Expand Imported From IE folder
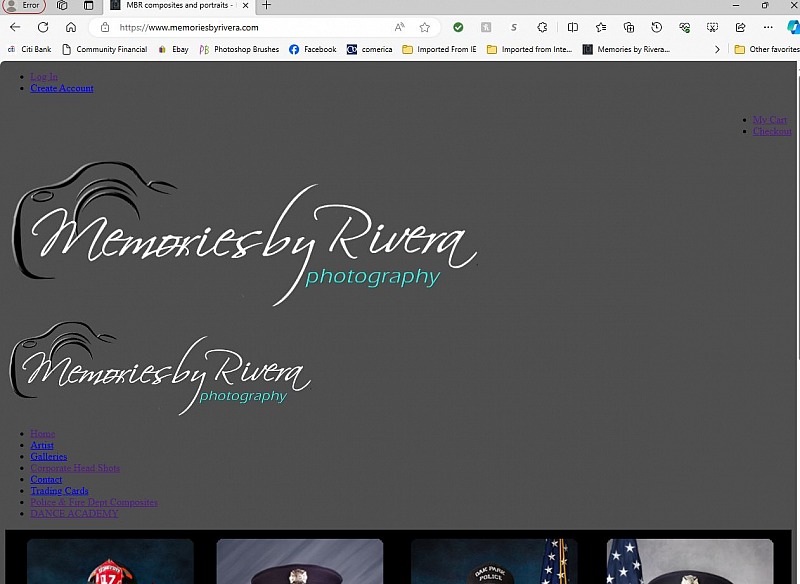800x584 pixels. [439, 49]
